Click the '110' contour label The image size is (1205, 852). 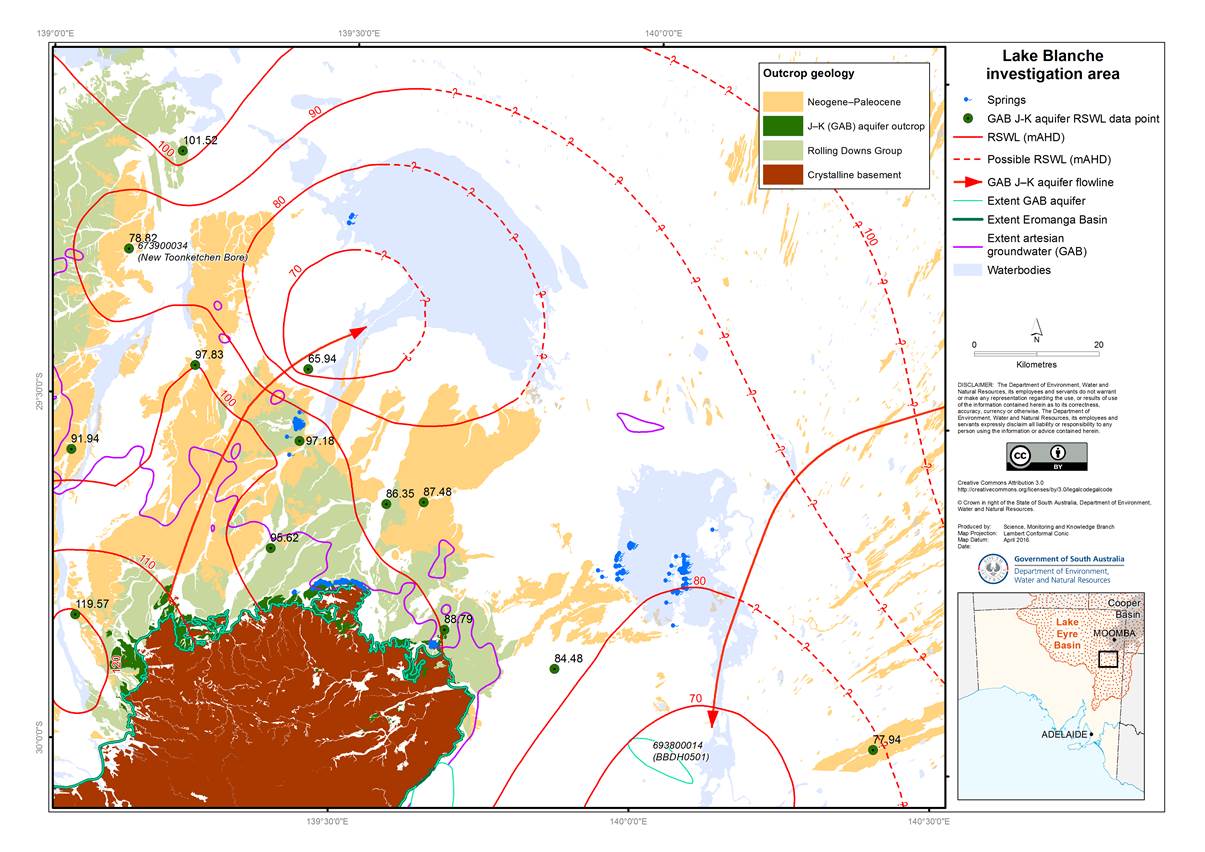pos(146,563)
